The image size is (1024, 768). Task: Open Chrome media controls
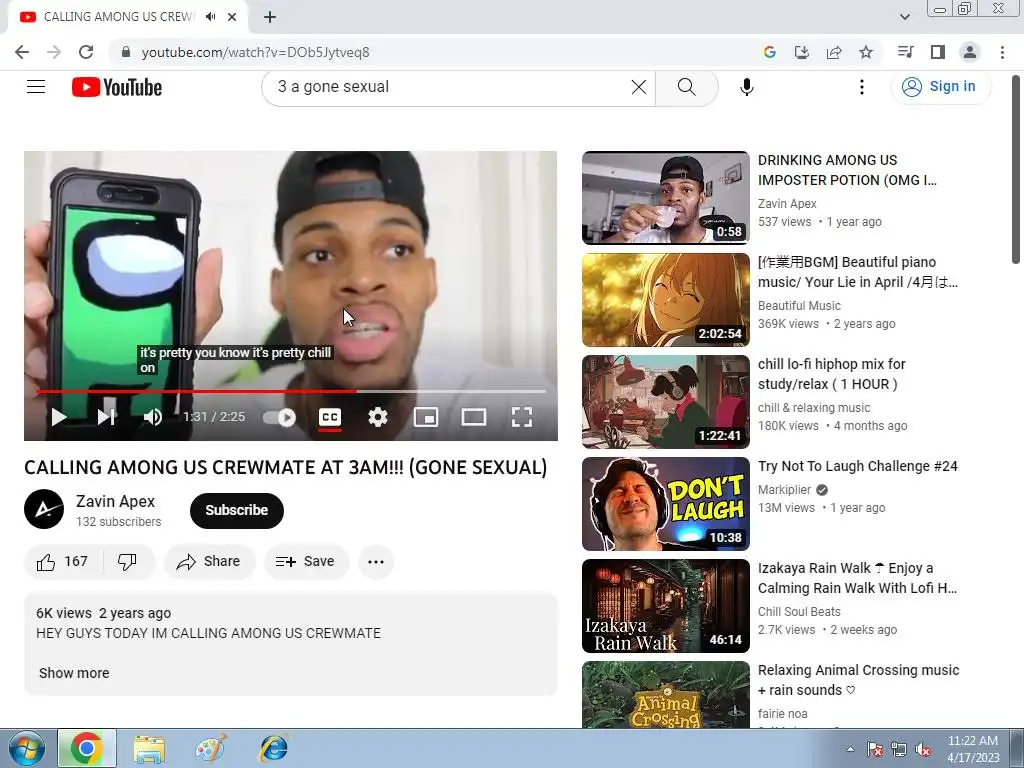click(x=905, y=52)
